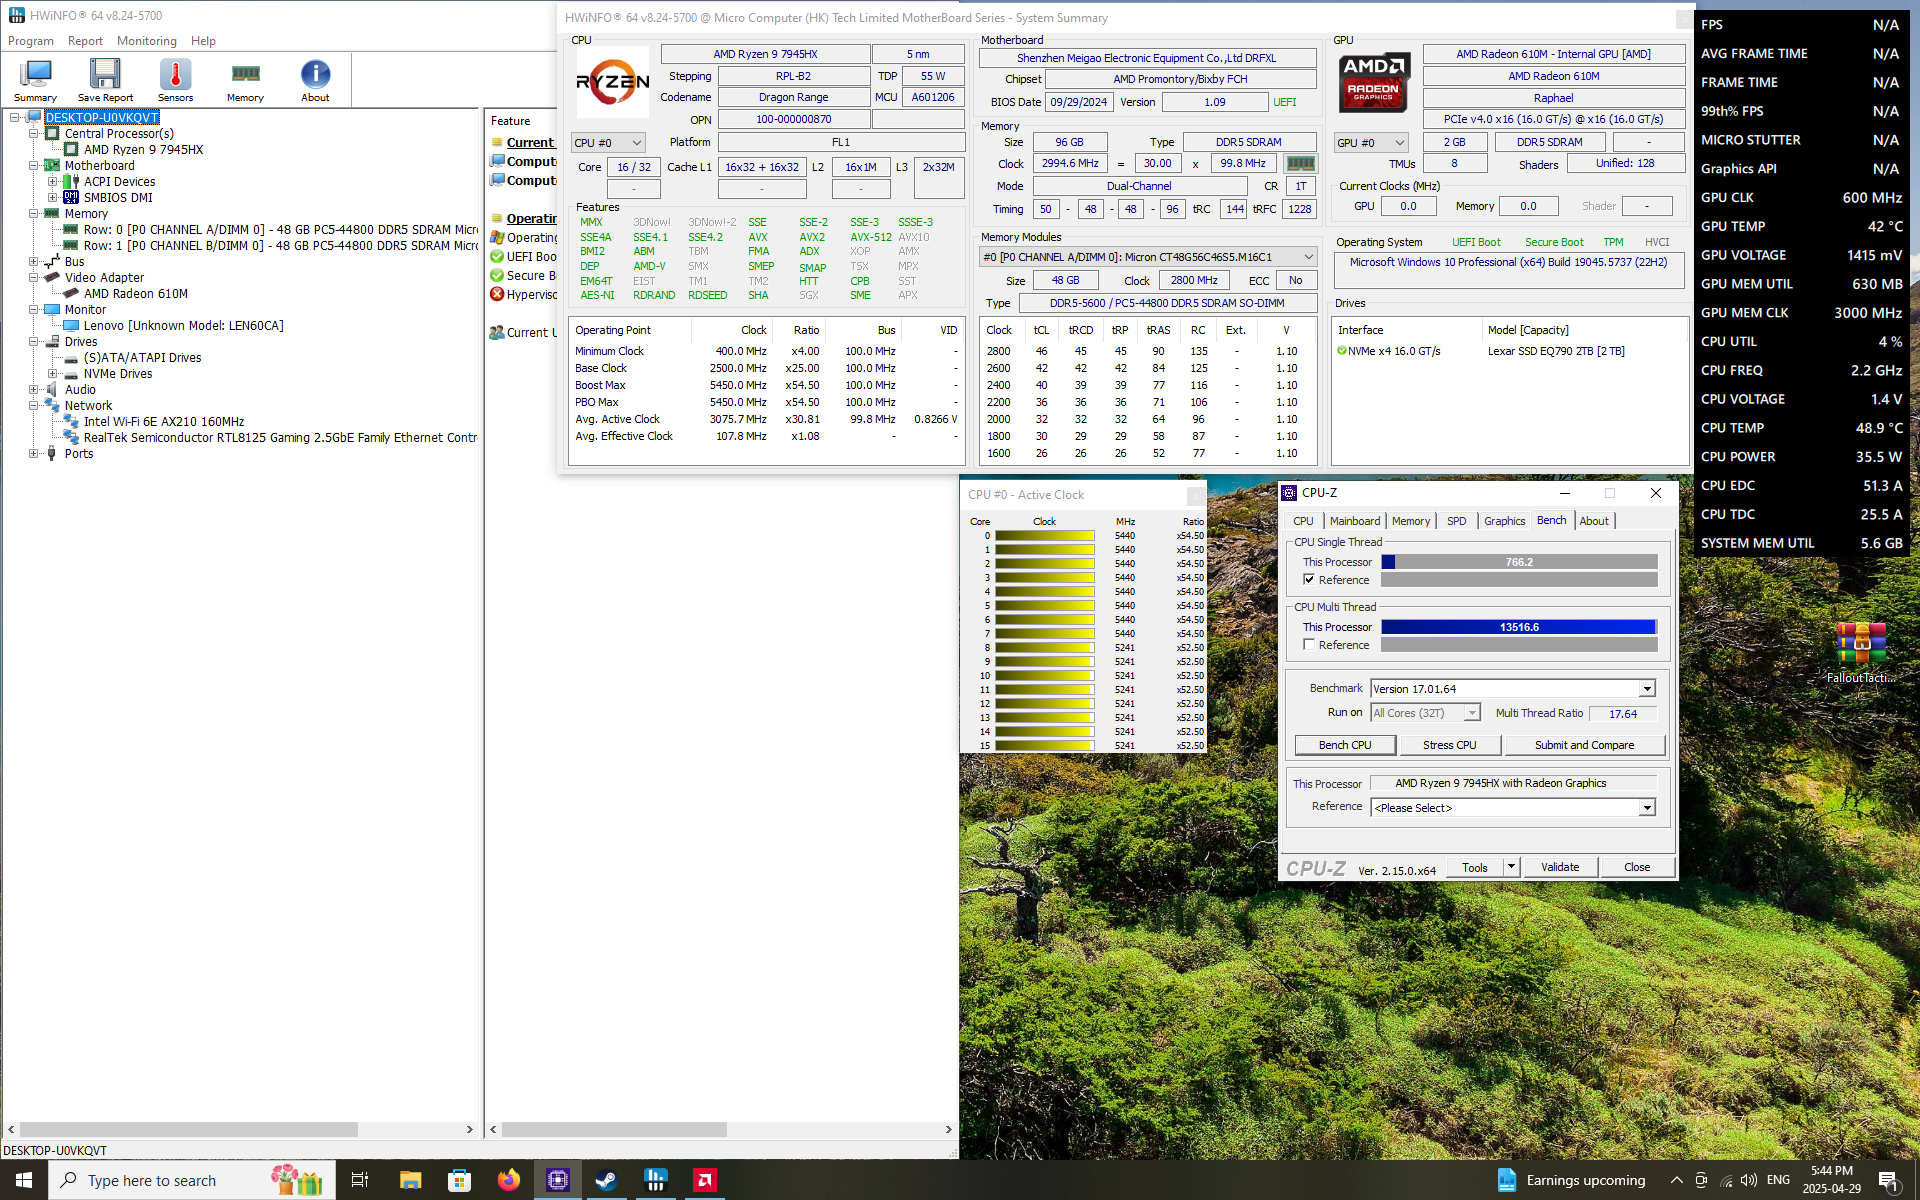Open the About info icon in HWiNFO
The height and width of the screenshot is (1200, 1920).
[x=315, y=80]
